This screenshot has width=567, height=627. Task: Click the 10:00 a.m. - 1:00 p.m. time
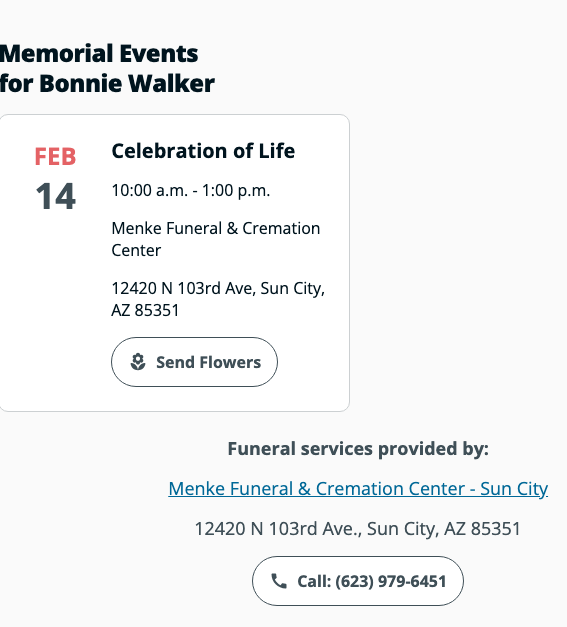191,190
